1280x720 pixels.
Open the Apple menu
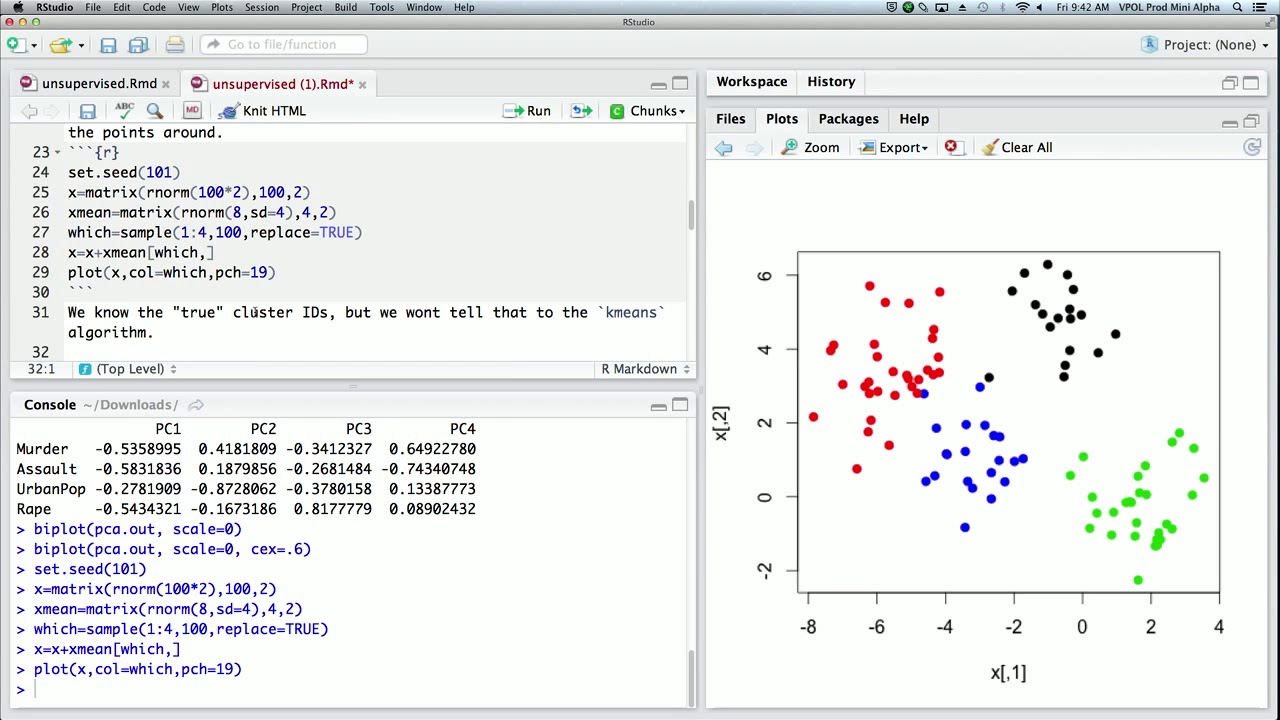[x=17, y=7]
